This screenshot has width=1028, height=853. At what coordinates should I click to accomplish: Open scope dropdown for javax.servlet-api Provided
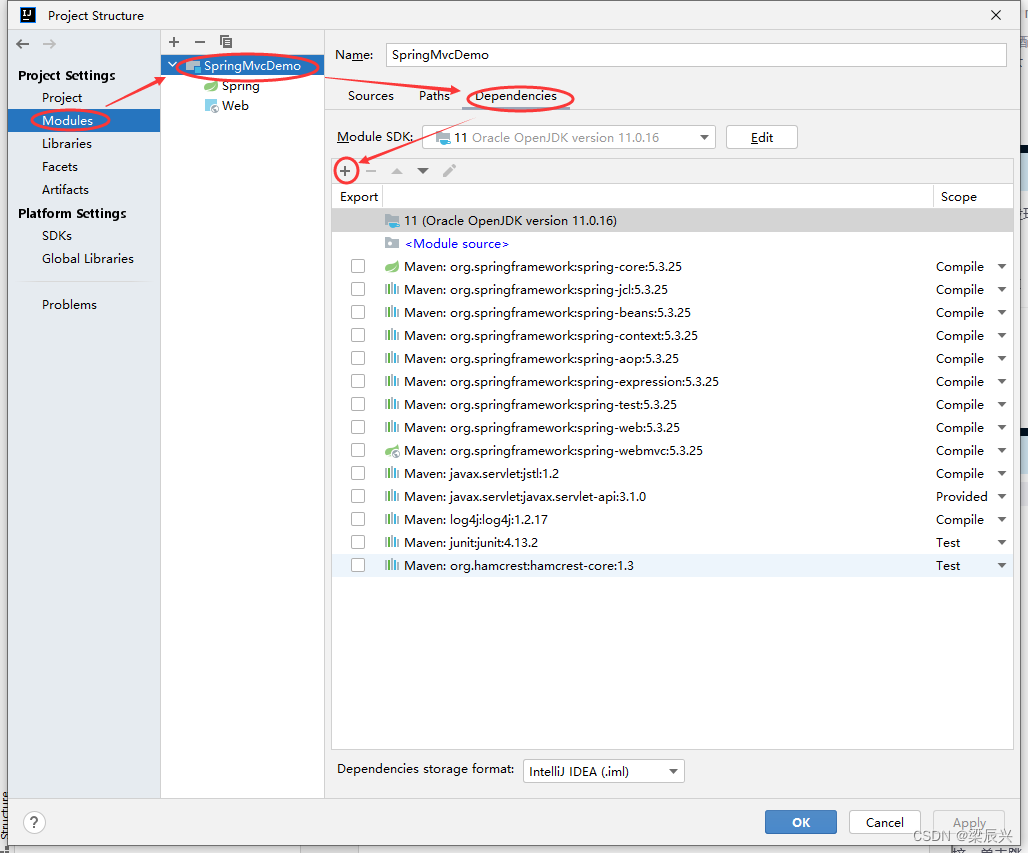point(1002,496)
